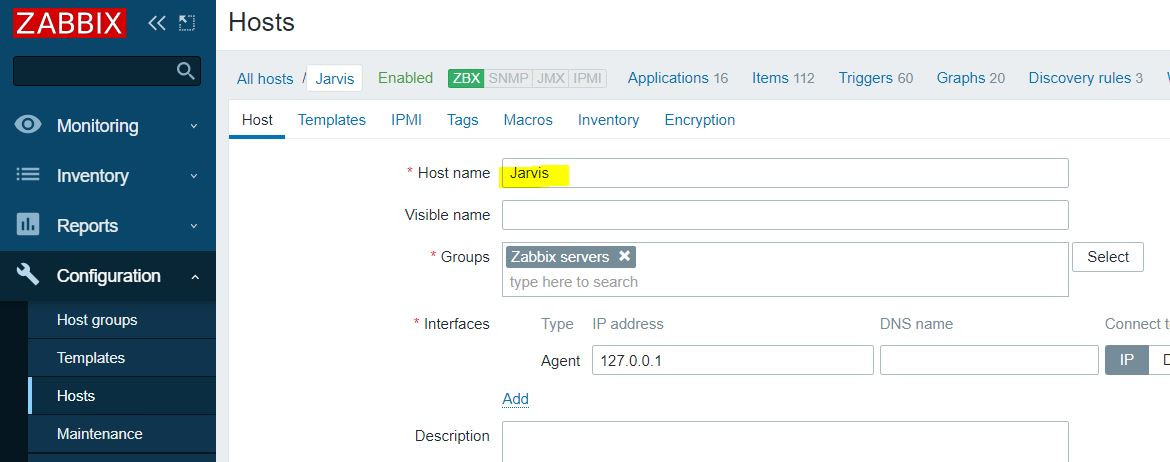
Task: Click the Monitoring eye icon
Action: pyautogui.click(x=28, y=125)
